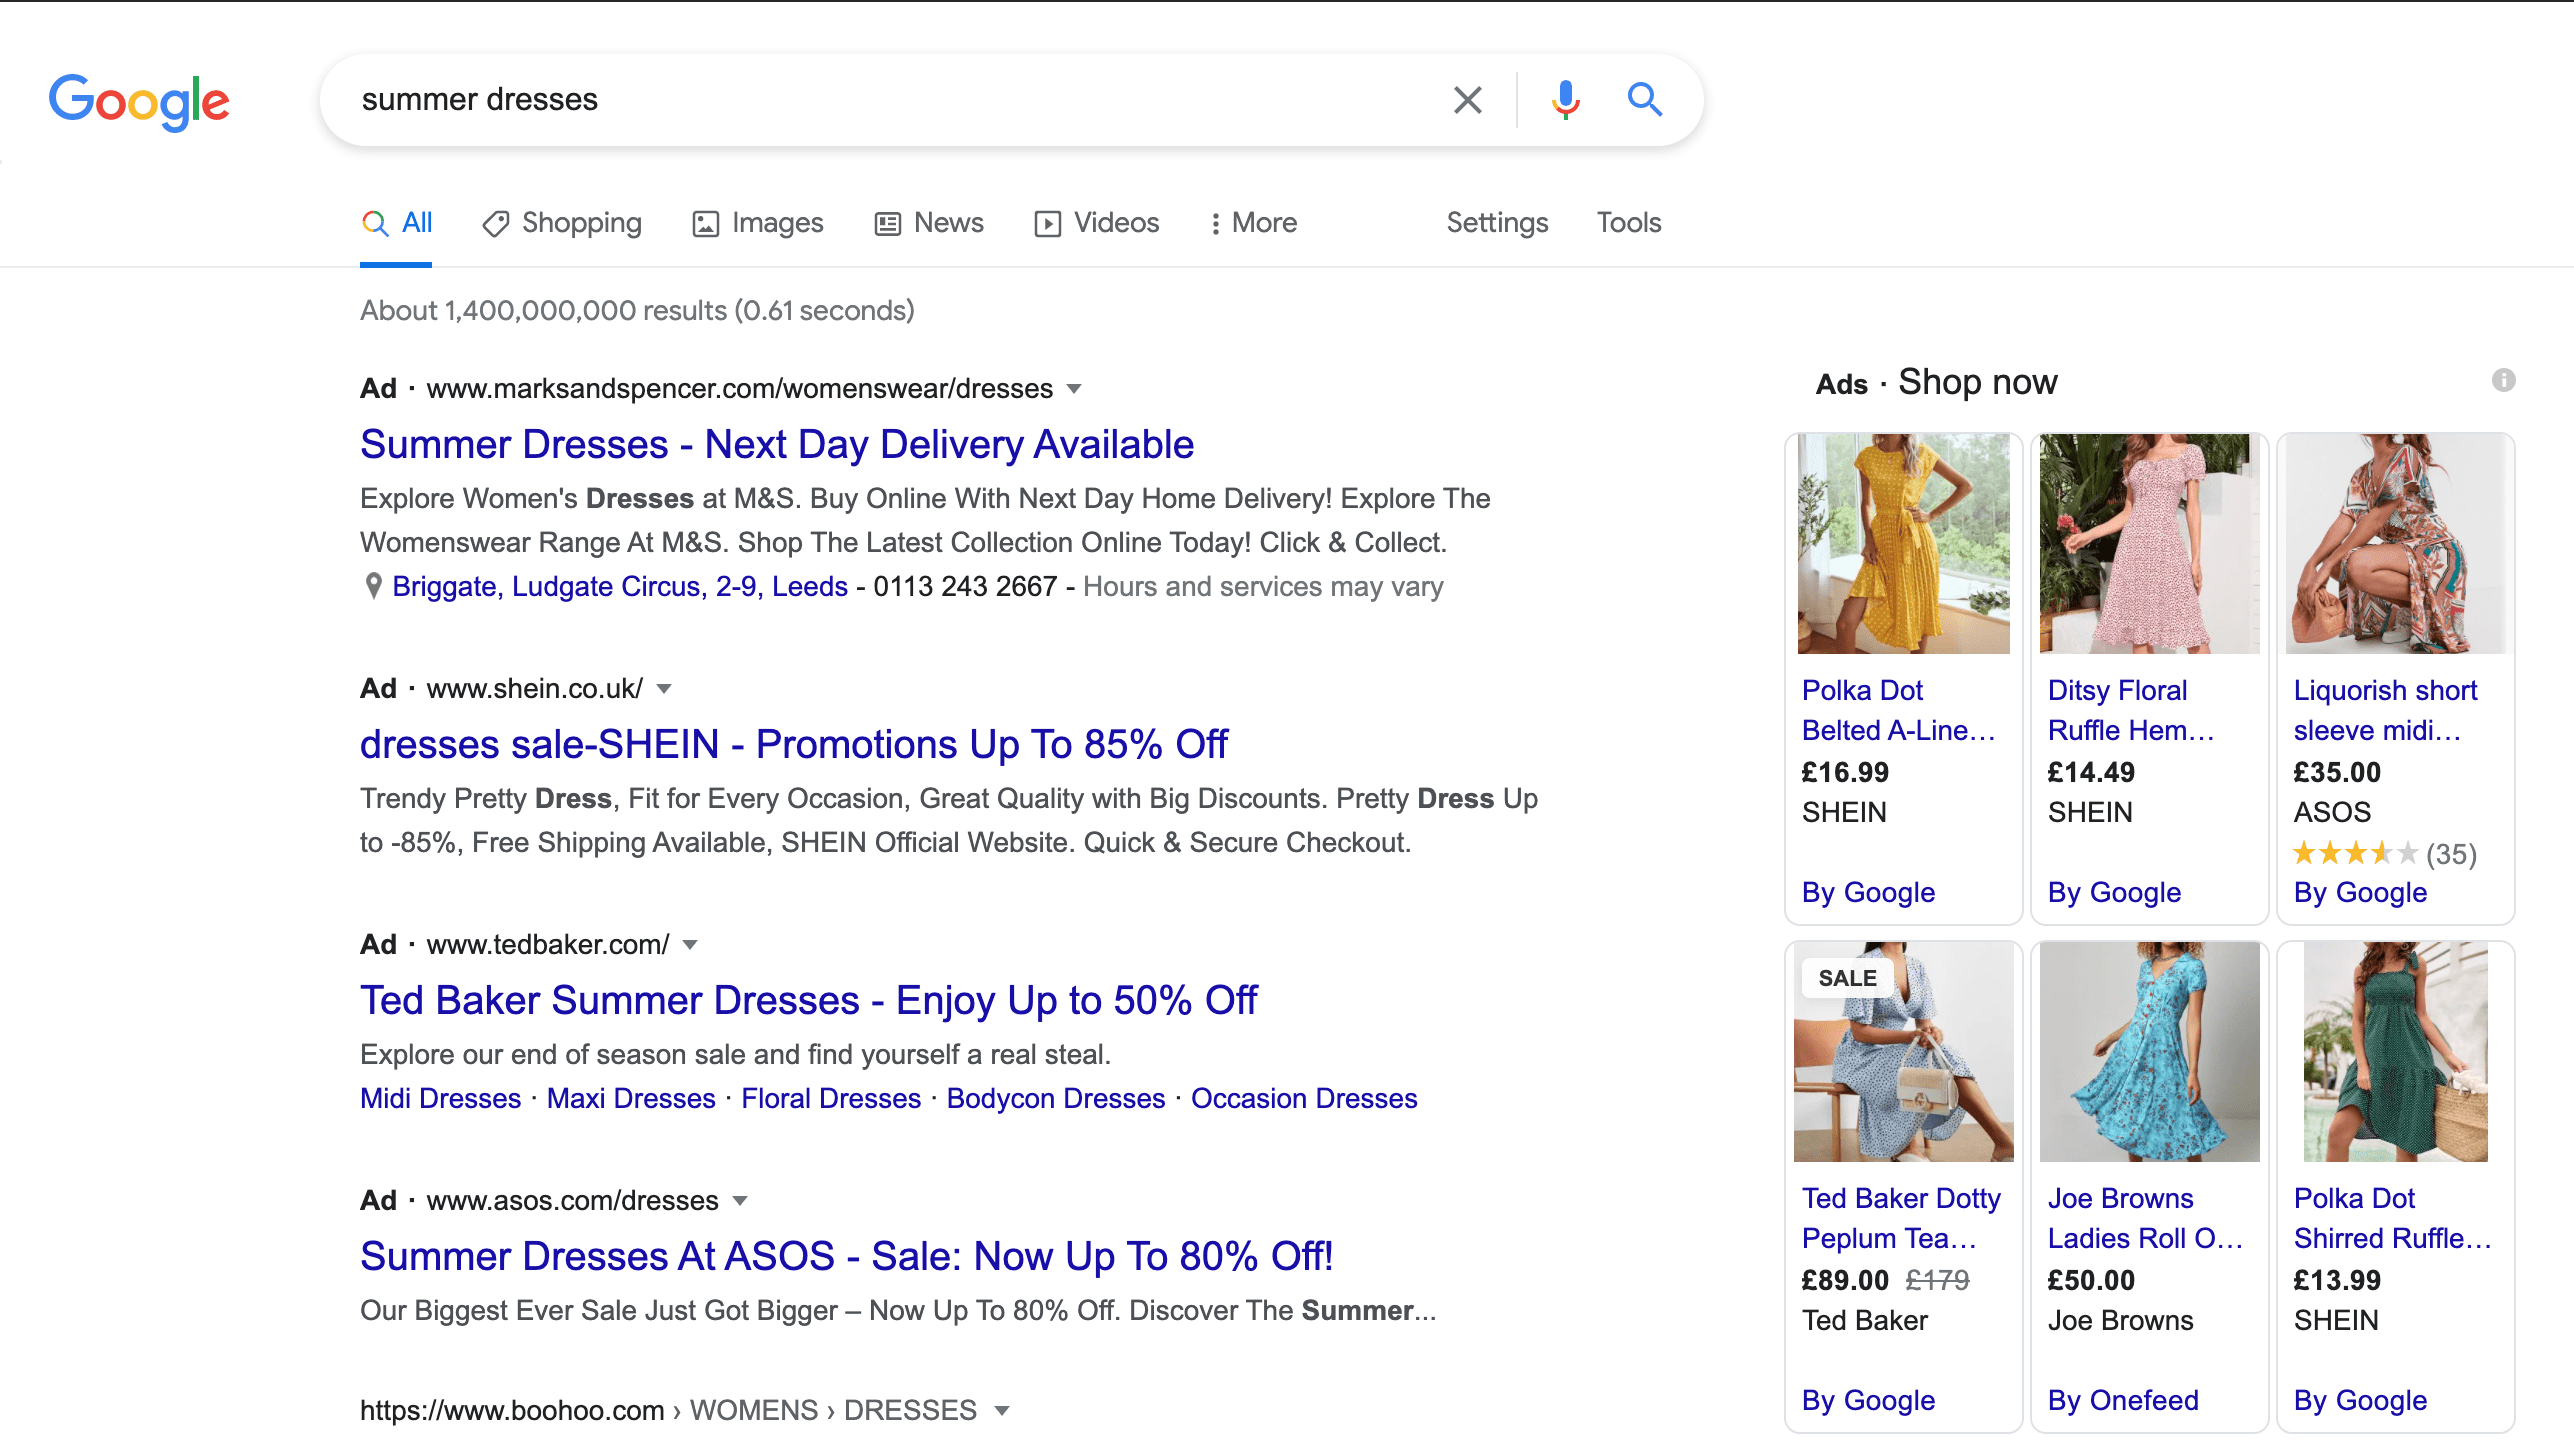Screen dimensions: 2574x1440
Task: Select the All tab
Action: (x=397, y=223)
